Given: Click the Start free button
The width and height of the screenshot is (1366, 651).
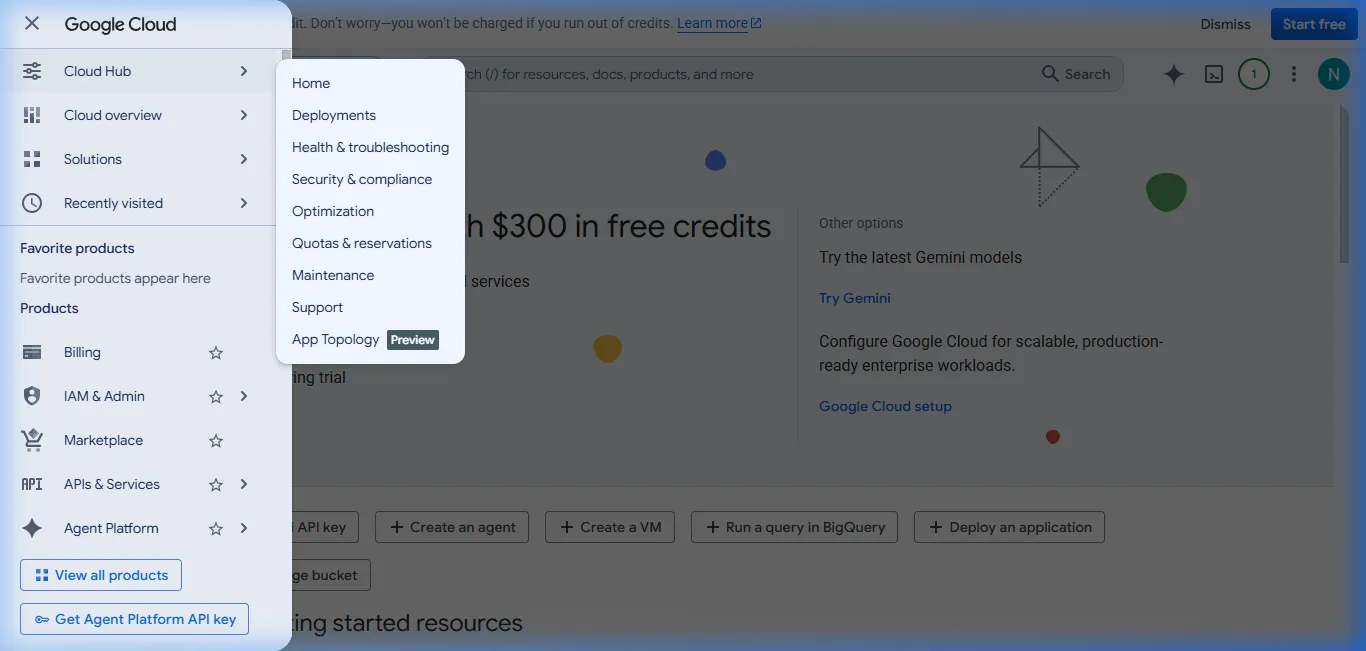Looking at the screenshot, I should click(x=1314, y=24).
